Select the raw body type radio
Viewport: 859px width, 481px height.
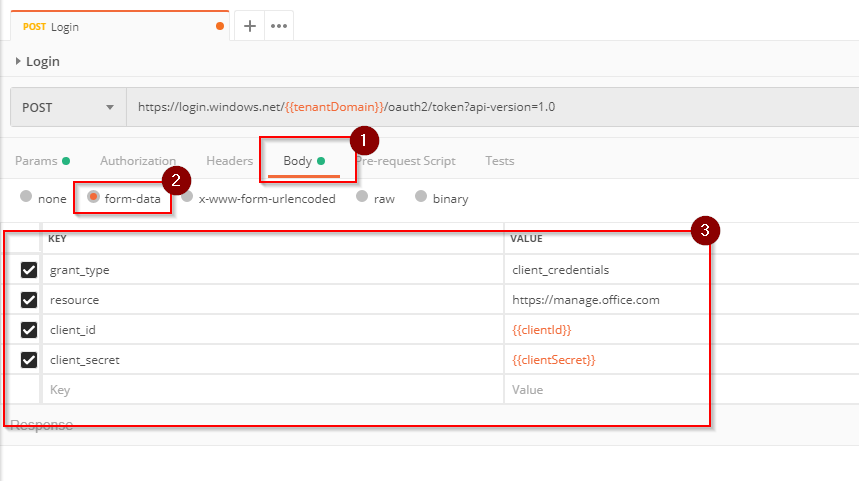pyautogui.click(x=362, y=196)
